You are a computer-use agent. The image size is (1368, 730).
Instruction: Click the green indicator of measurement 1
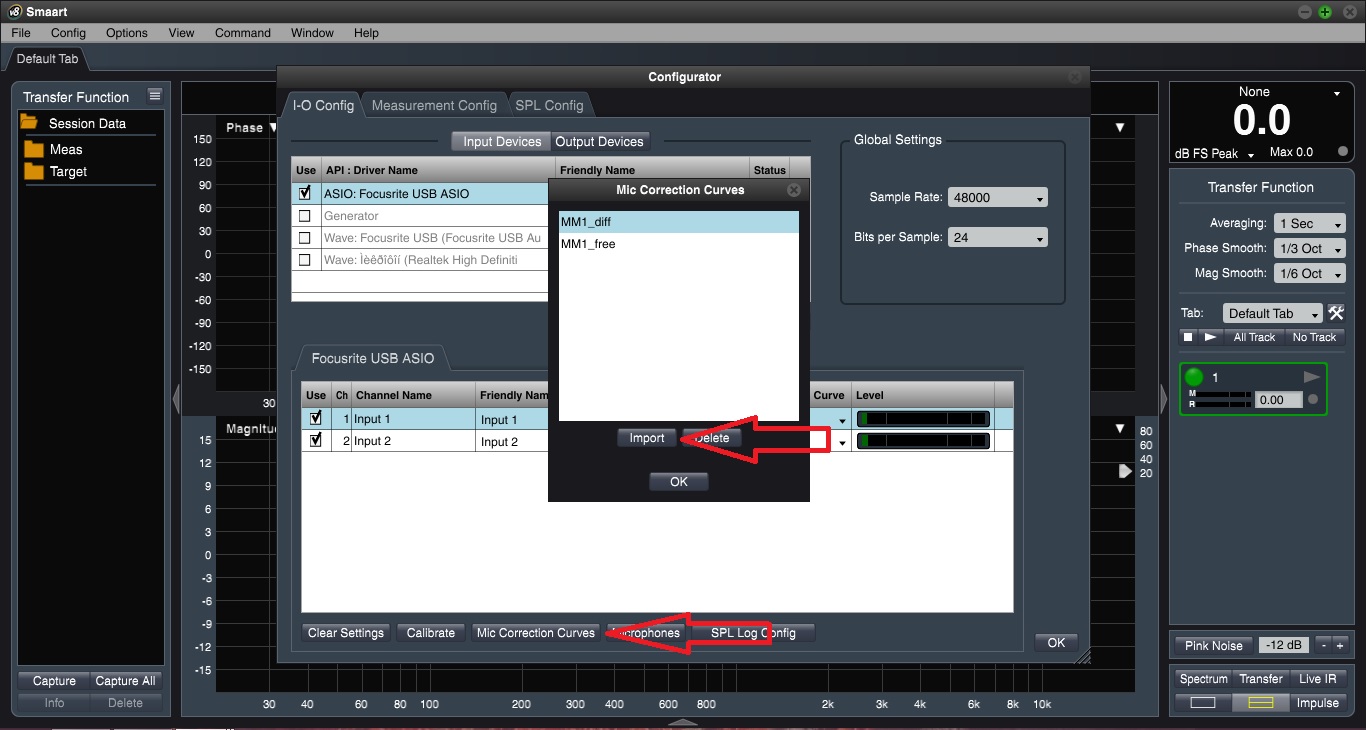1194,378
